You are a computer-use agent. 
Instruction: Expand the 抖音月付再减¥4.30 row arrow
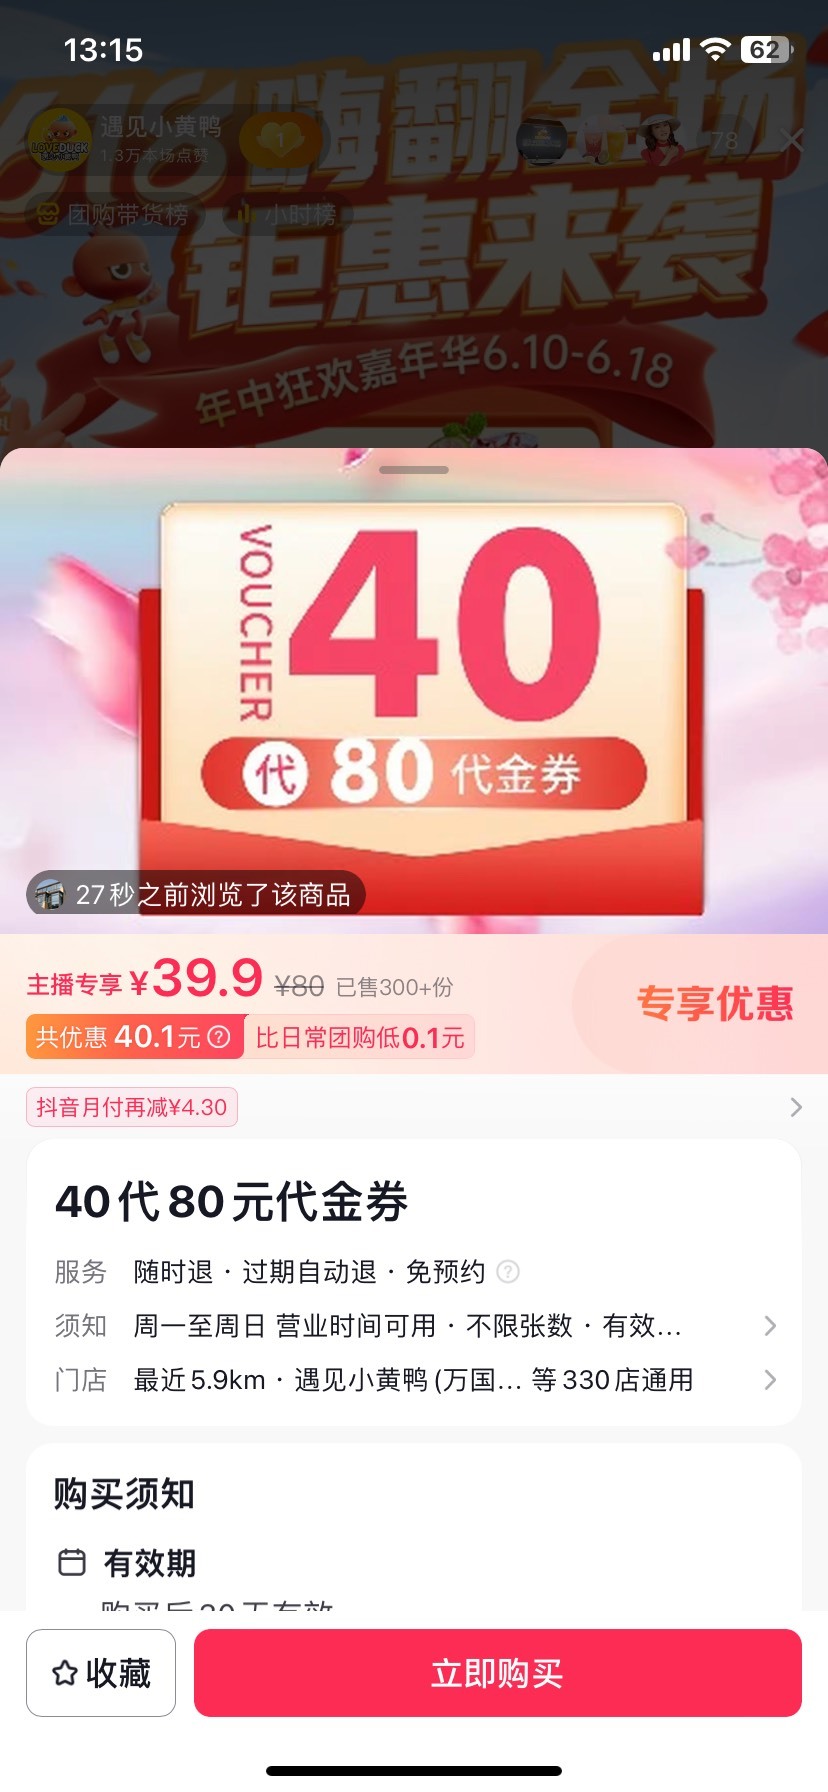pos(796,1107)
